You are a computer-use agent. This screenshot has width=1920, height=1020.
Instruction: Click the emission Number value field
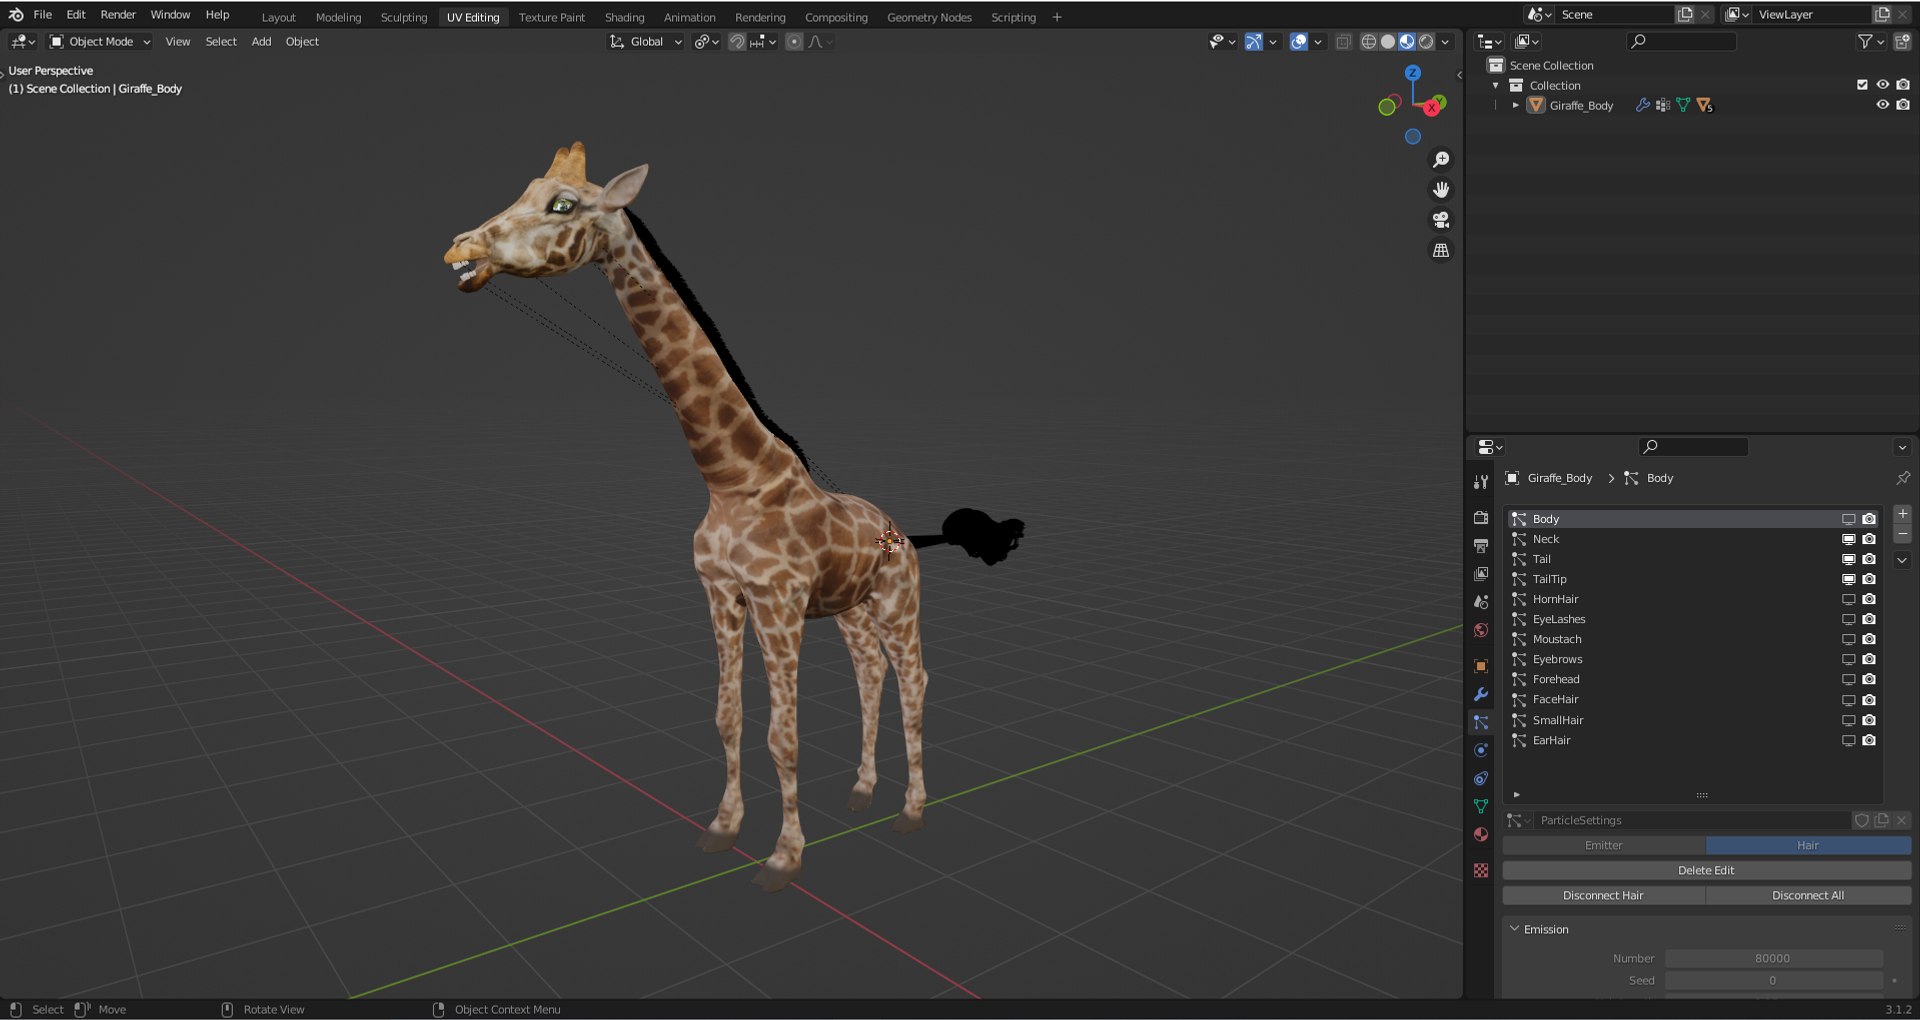pyautogui.click(x=1773, y=959)
